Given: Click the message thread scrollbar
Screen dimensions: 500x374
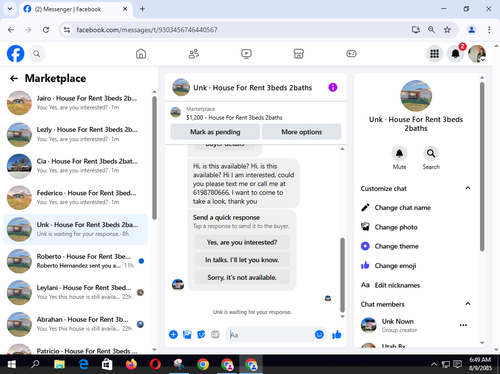Looking at the screenshot, I should coord(342,275).
